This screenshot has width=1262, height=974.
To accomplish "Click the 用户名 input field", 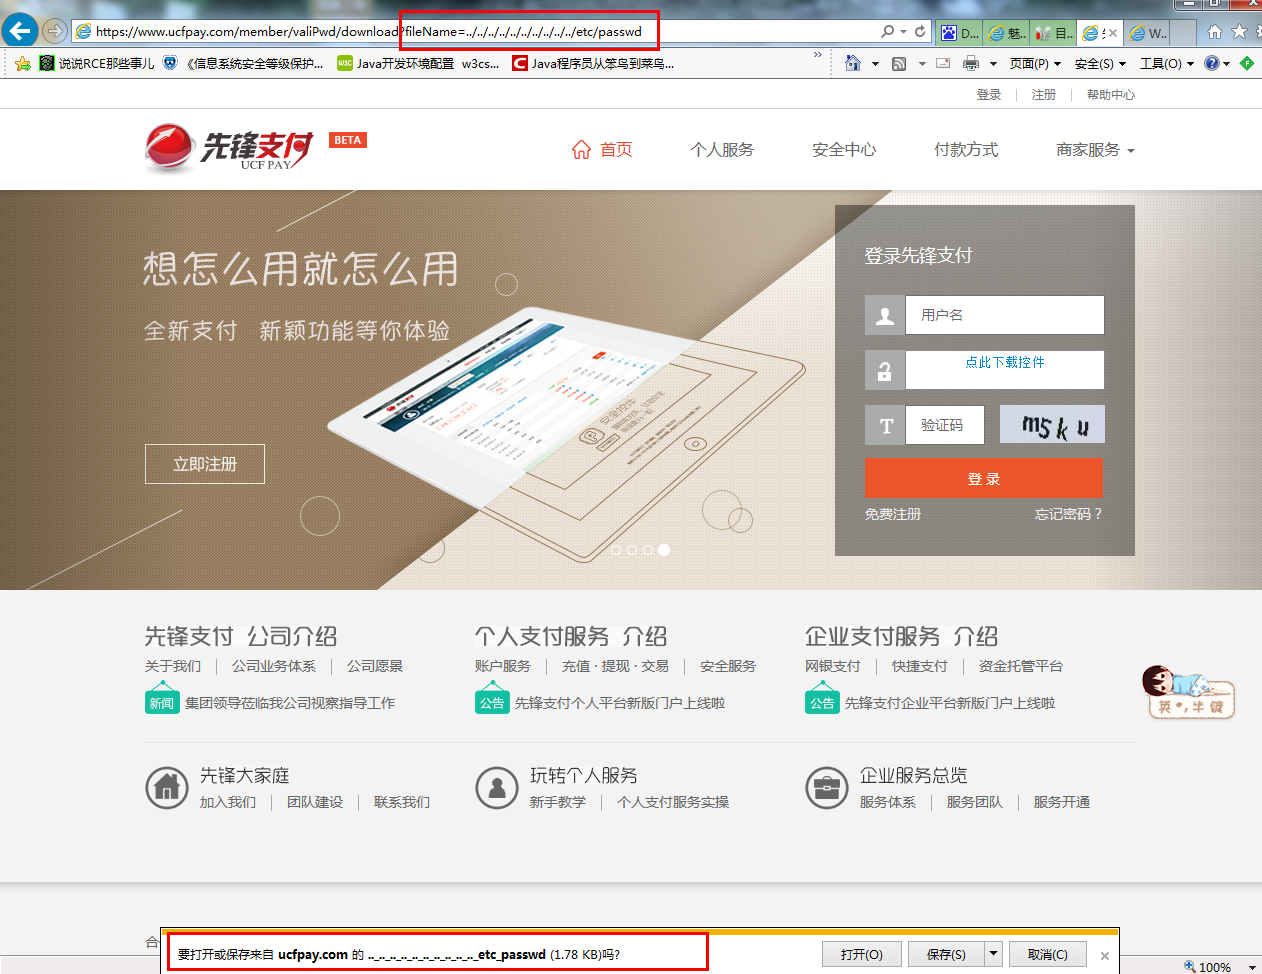I will (x=1005, y=315).
